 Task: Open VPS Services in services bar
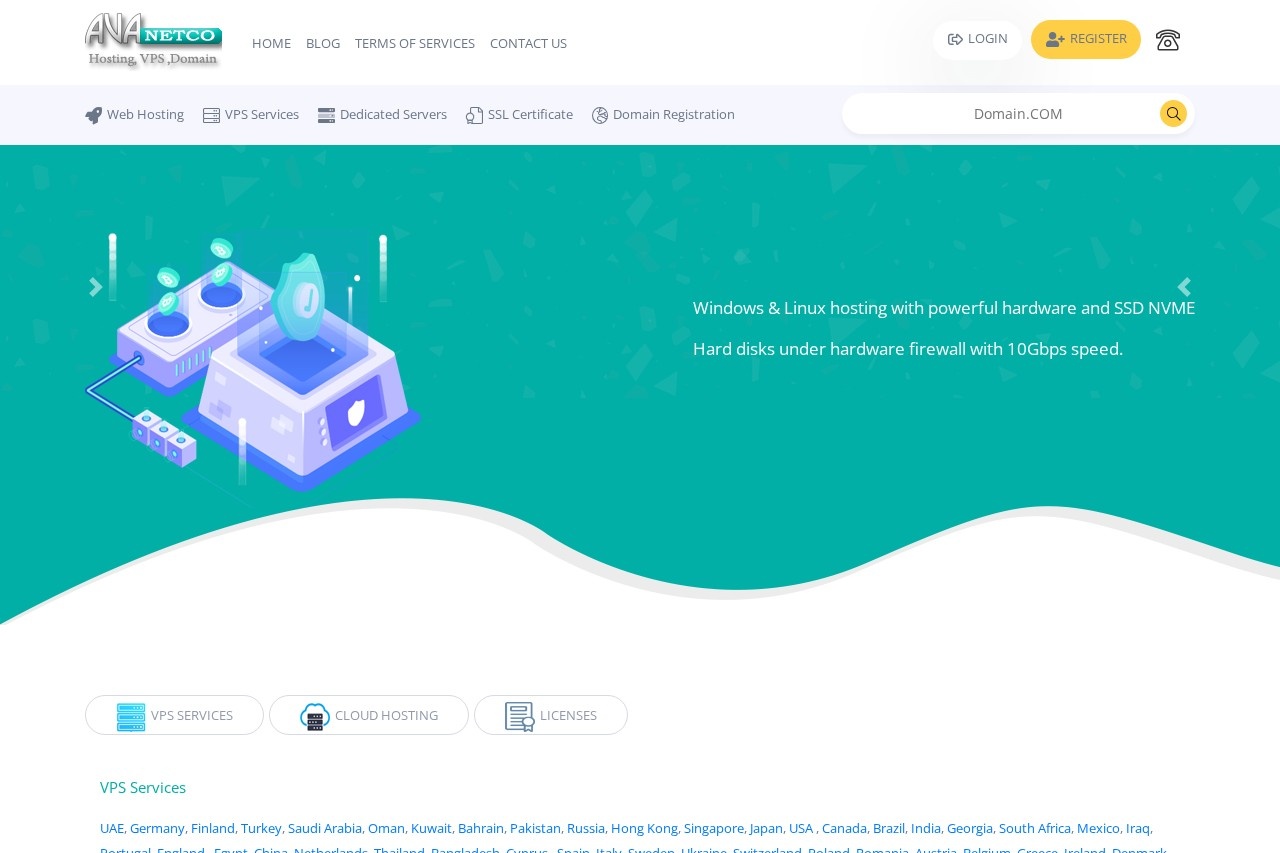click(x=251, y=115)
